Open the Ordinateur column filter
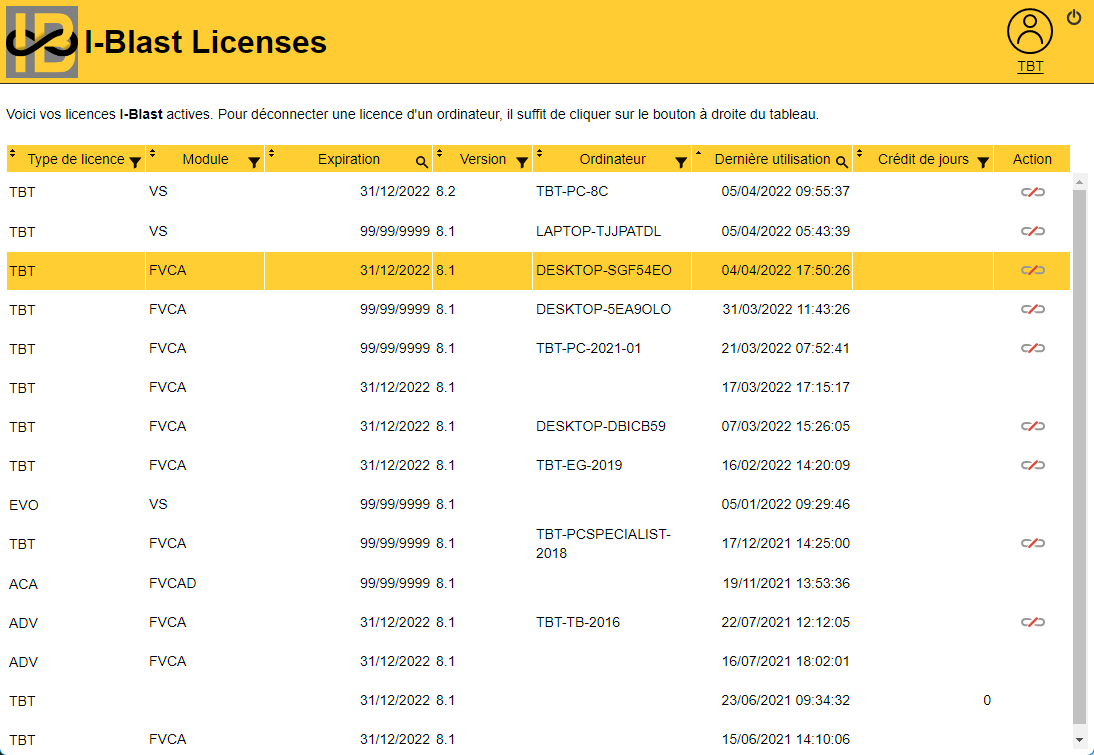Viewport: 1094px width, 755px height. pyautogui.click(x=680, y=160)
